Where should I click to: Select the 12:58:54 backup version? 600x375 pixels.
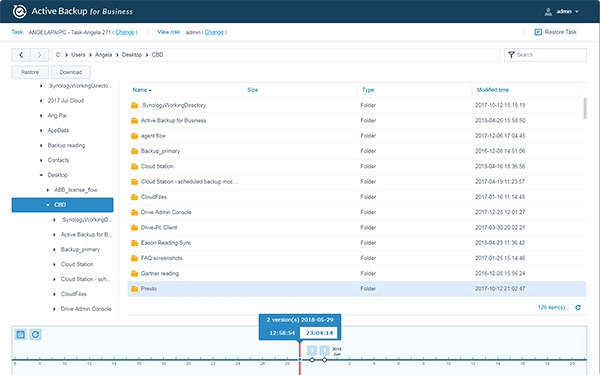(x=282, y=333)
